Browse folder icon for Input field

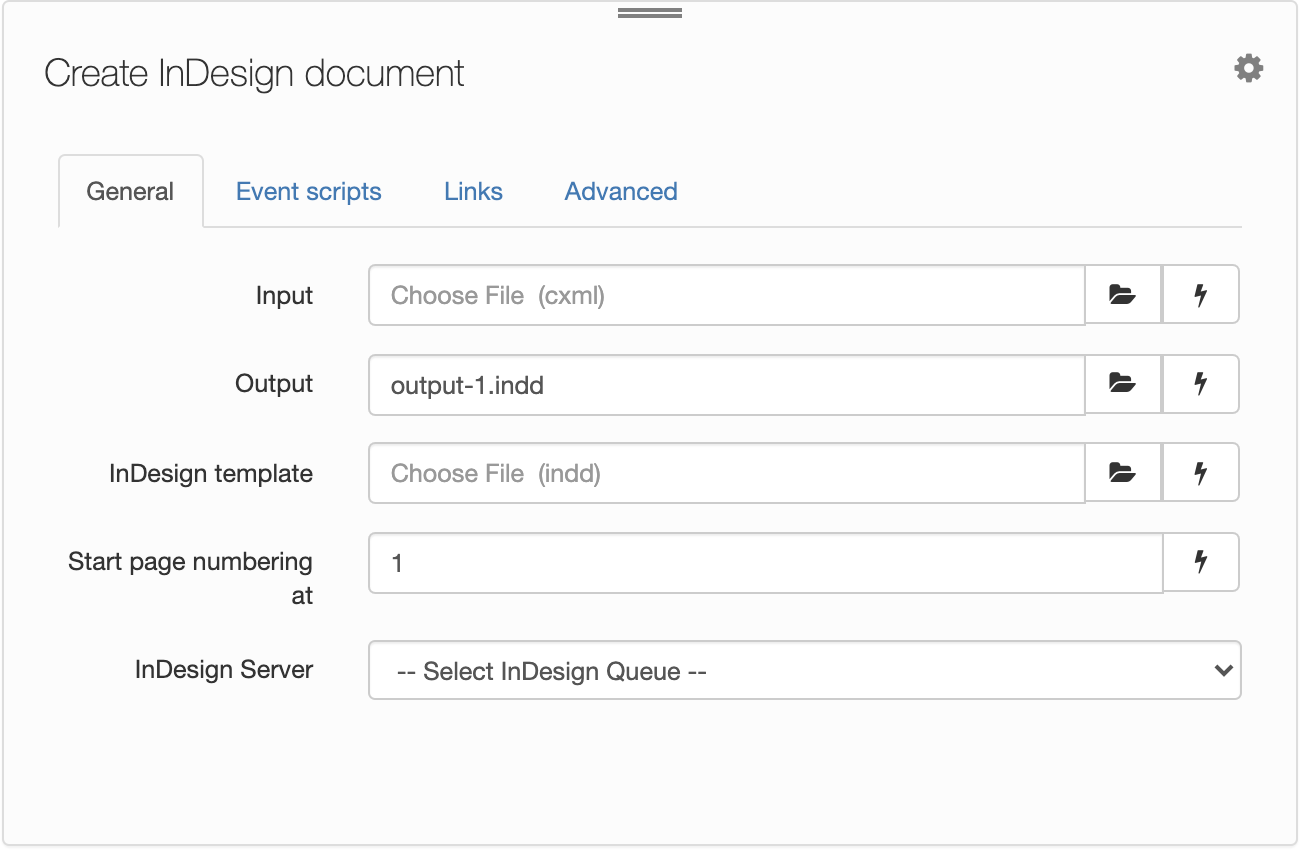coord(1123,295)
